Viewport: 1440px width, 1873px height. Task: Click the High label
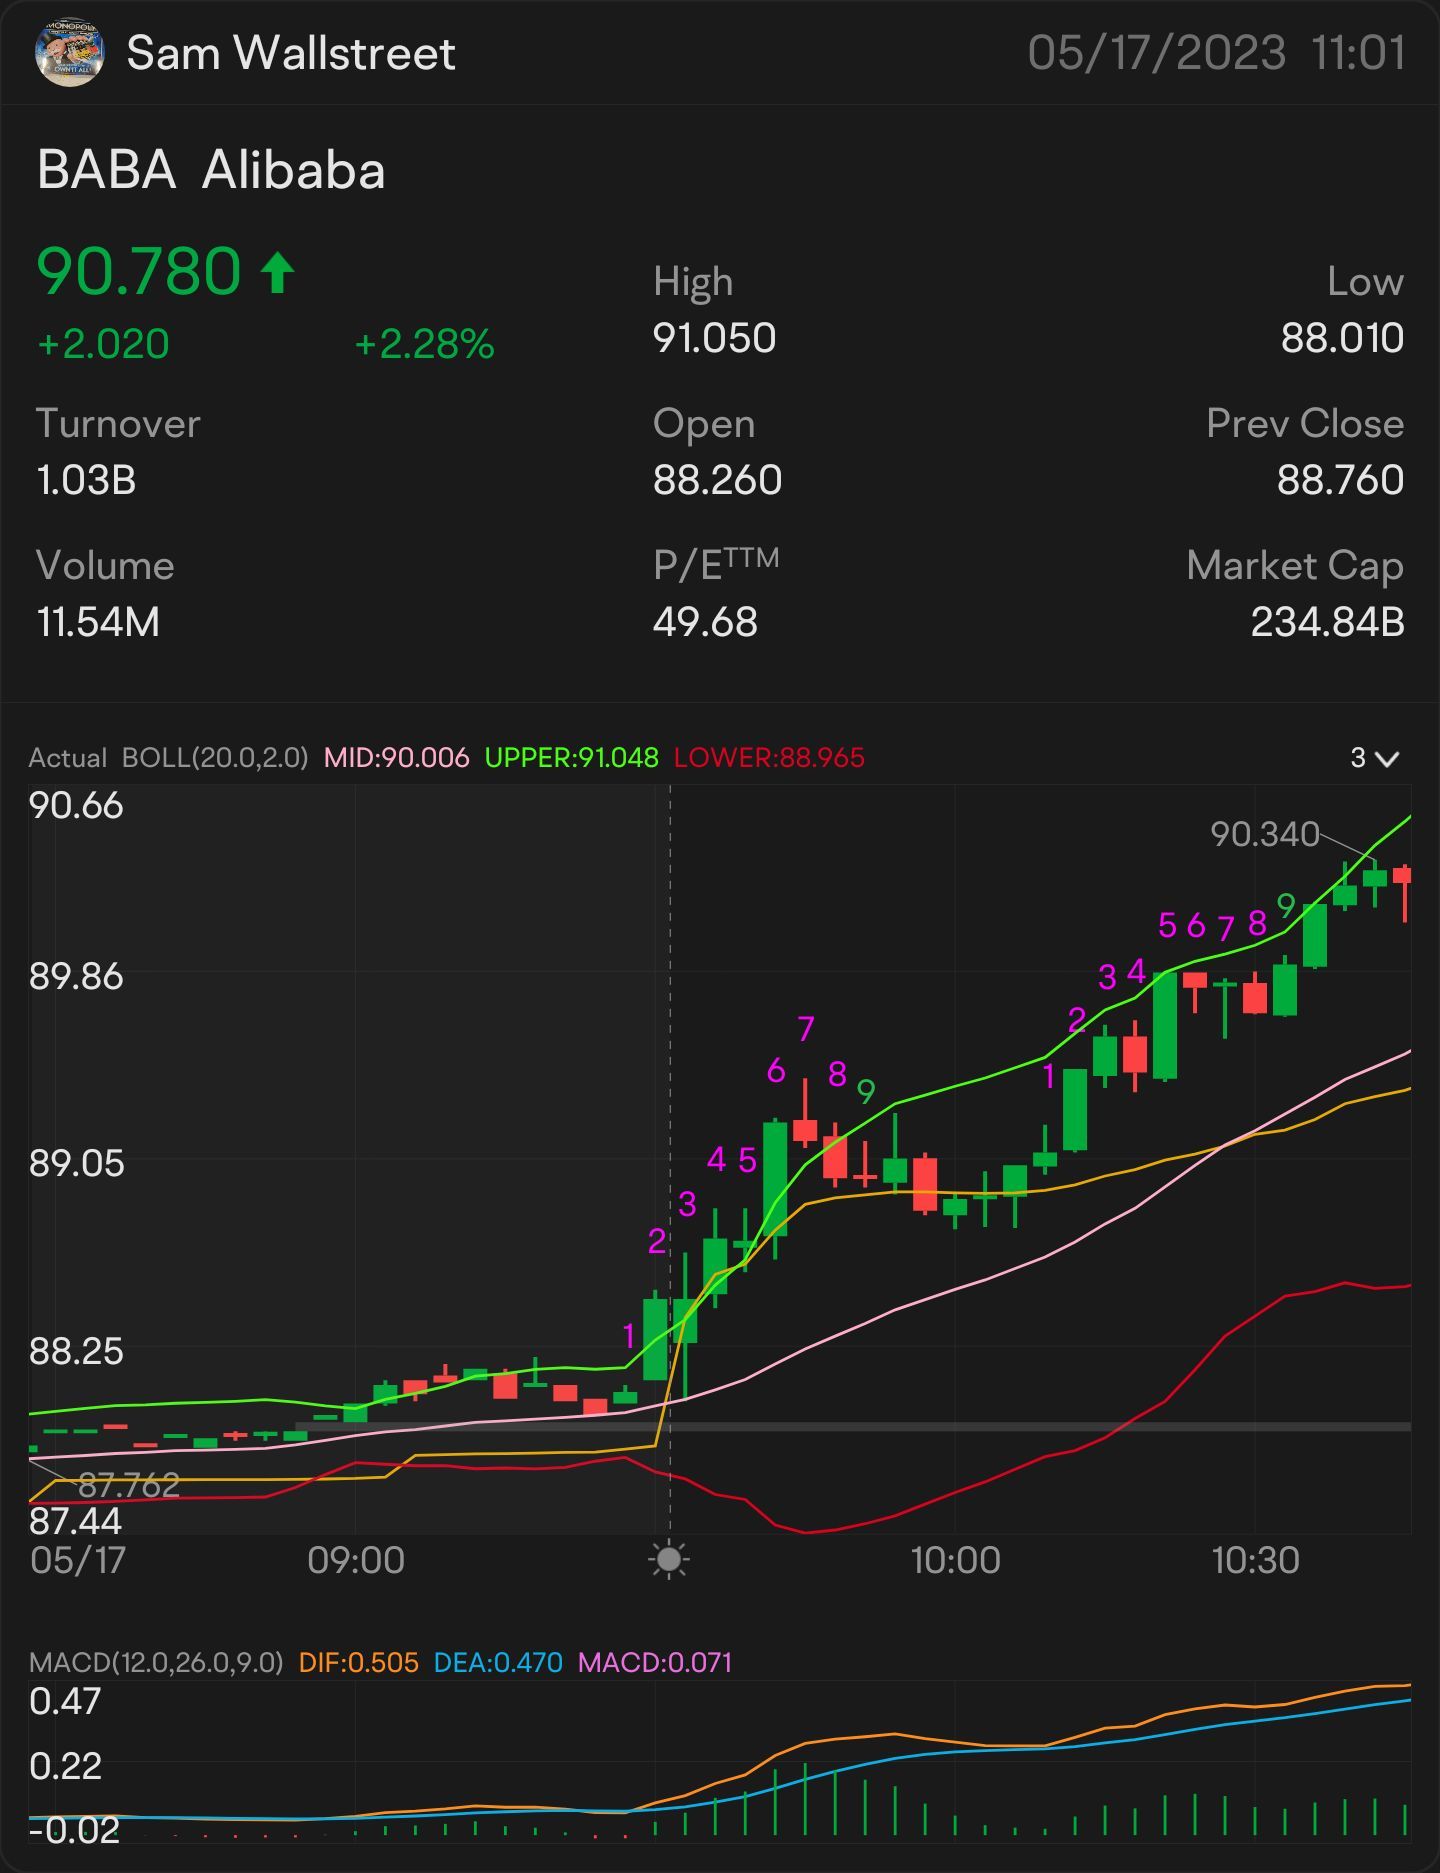pos(693,282)
